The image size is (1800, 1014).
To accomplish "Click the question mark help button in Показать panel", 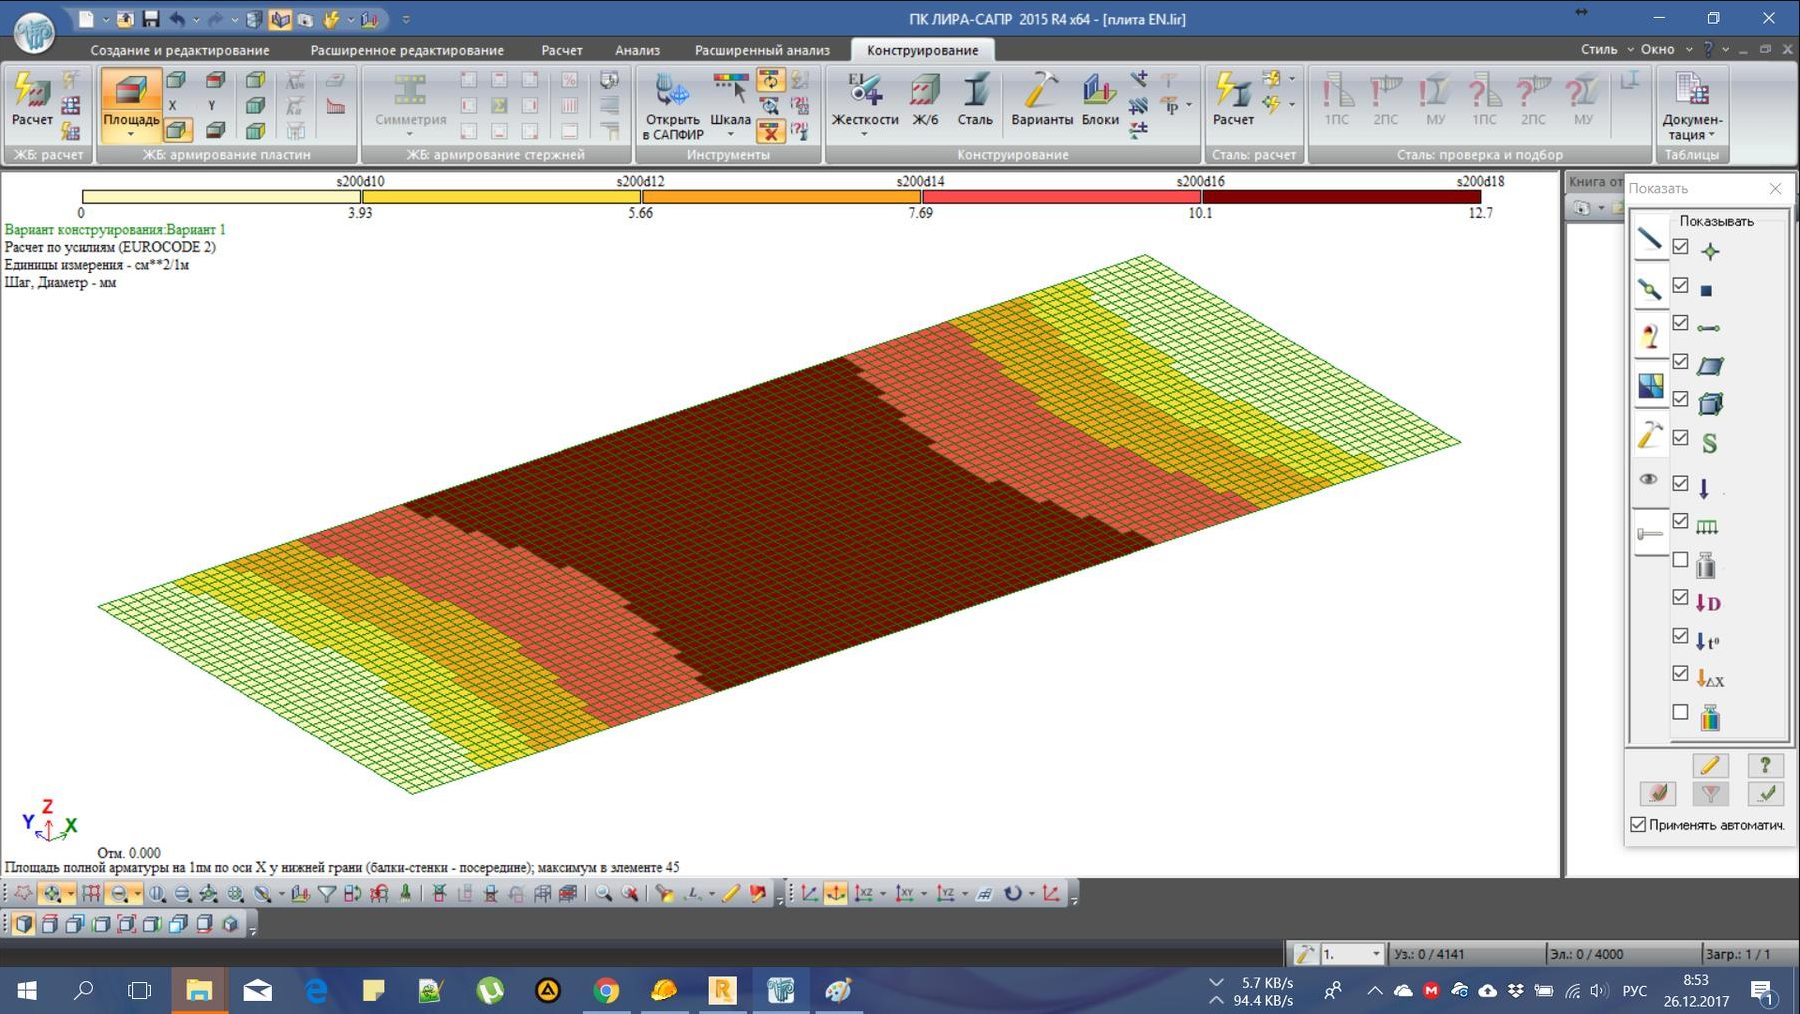I will coord(1765,765).
